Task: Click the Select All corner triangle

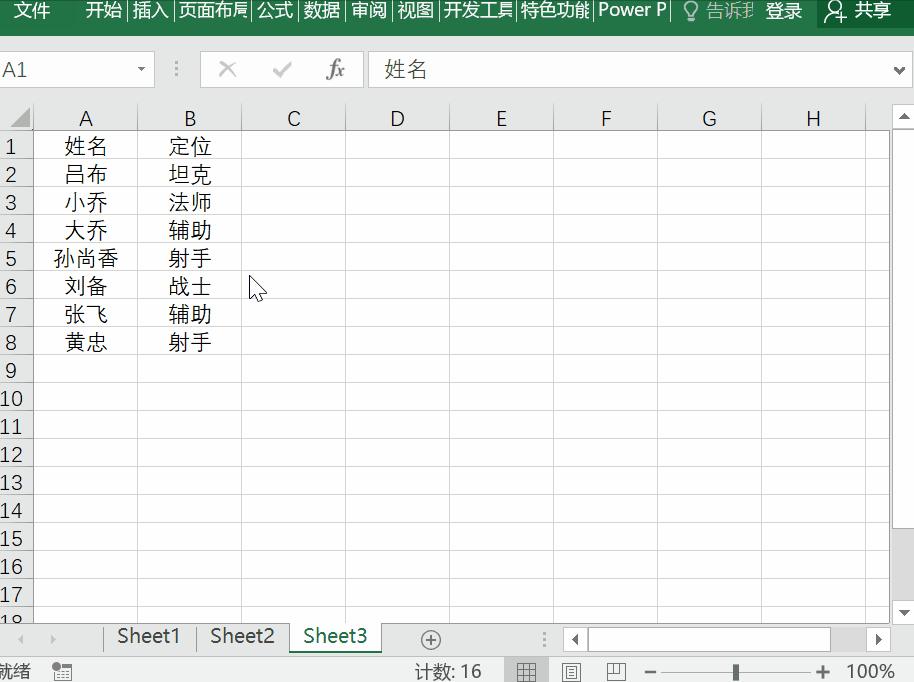Action: [x=19, y=118]
